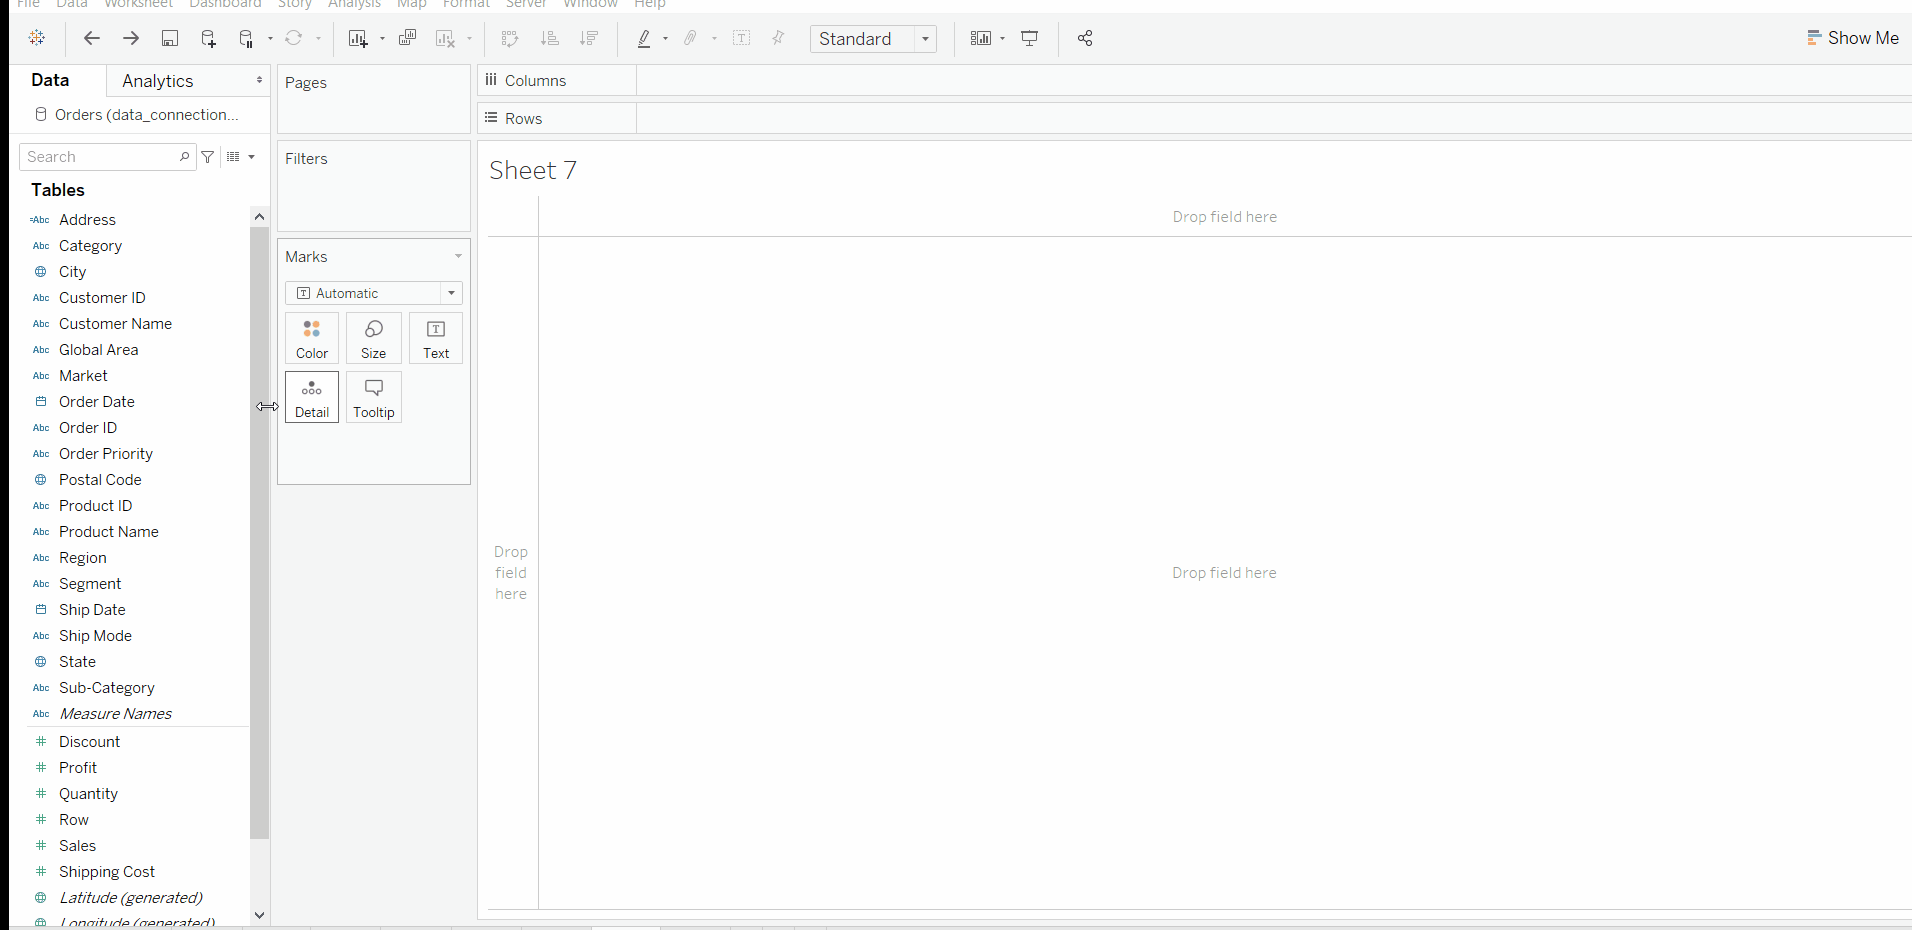Click the Pause Auto Updates icon
Screen dimensions: 1912x930
(246, 38)
